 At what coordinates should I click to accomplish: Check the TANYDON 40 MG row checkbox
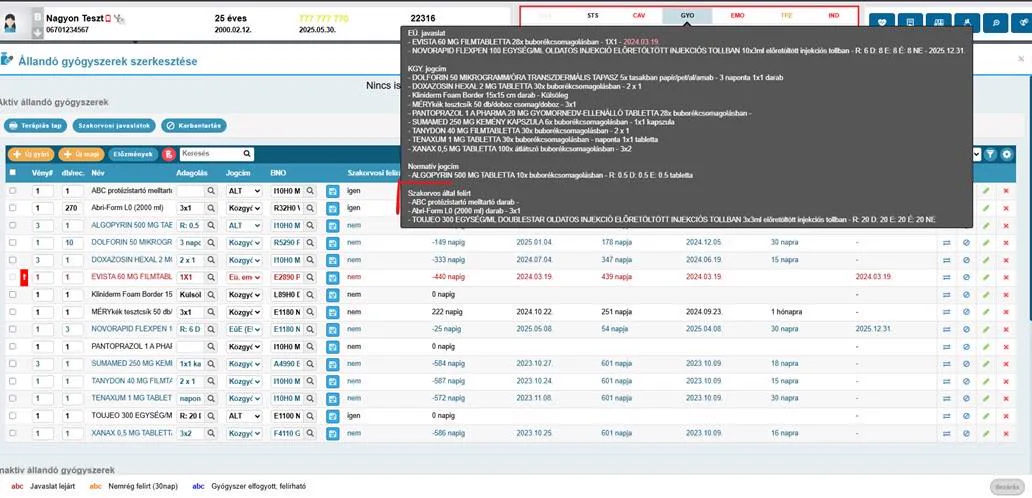coord(13,381)
